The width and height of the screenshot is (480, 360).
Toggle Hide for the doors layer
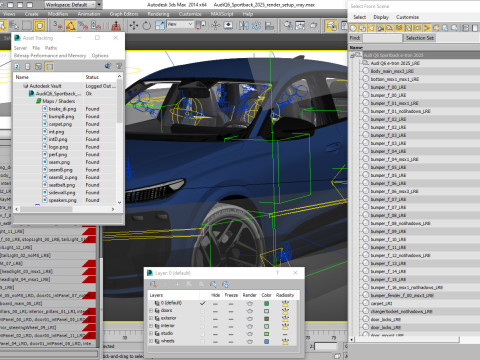click(215, 311)
